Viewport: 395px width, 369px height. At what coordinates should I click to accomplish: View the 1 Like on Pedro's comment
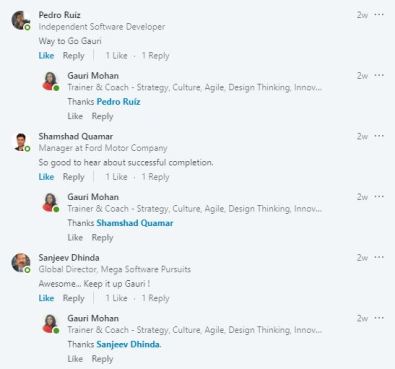tap(116, 56)
